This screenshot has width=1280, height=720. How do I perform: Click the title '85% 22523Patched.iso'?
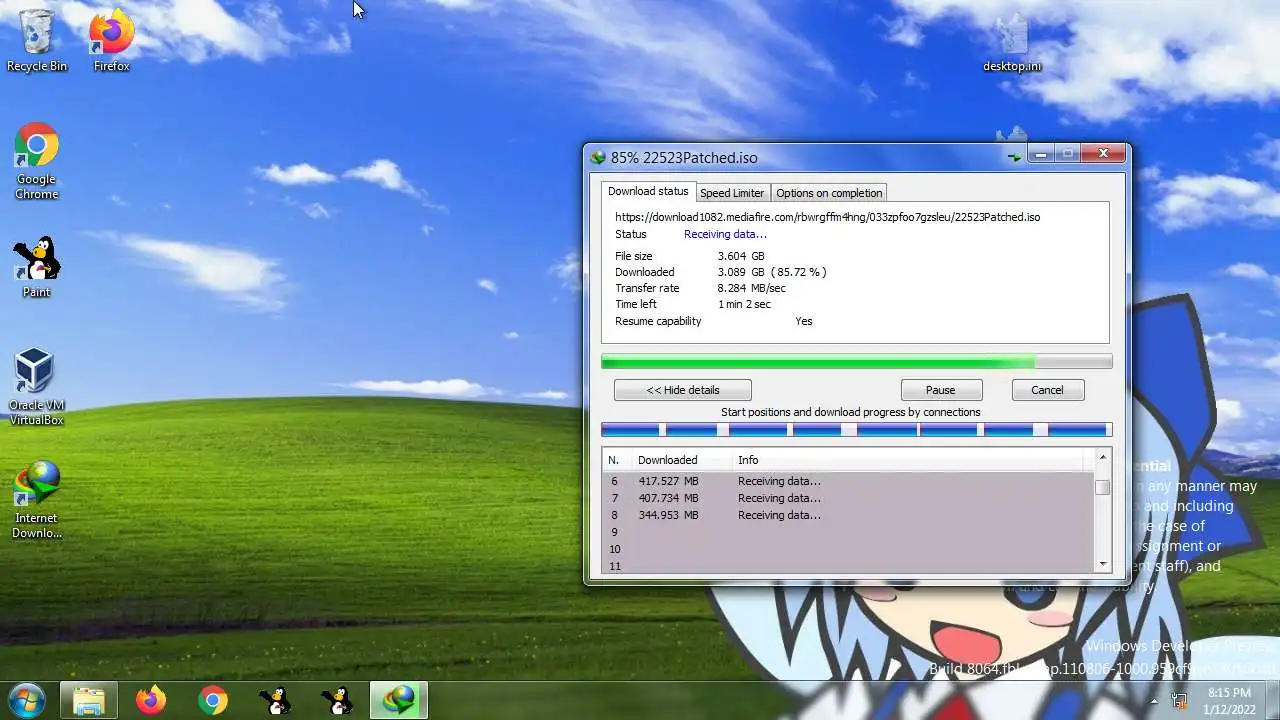click(x=684, y=158)
